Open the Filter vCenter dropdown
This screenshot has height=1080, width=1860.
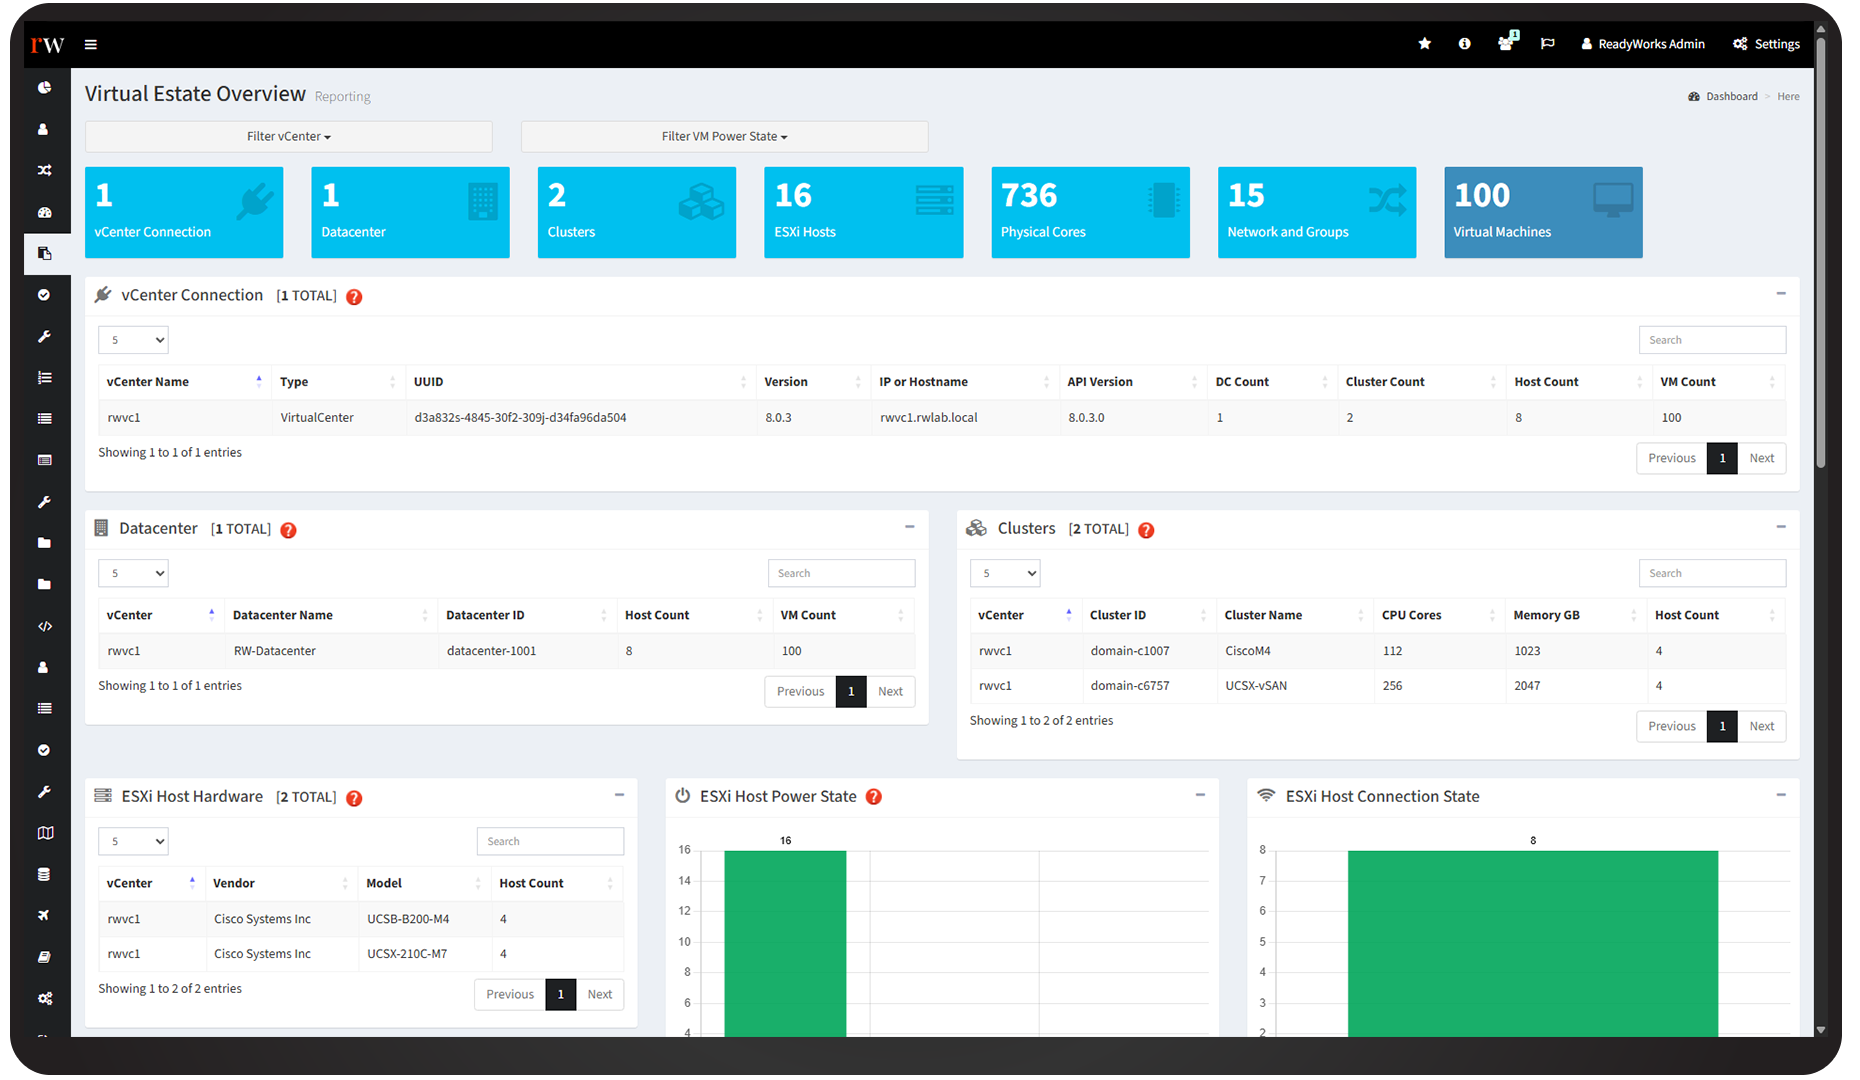[288, 137]
